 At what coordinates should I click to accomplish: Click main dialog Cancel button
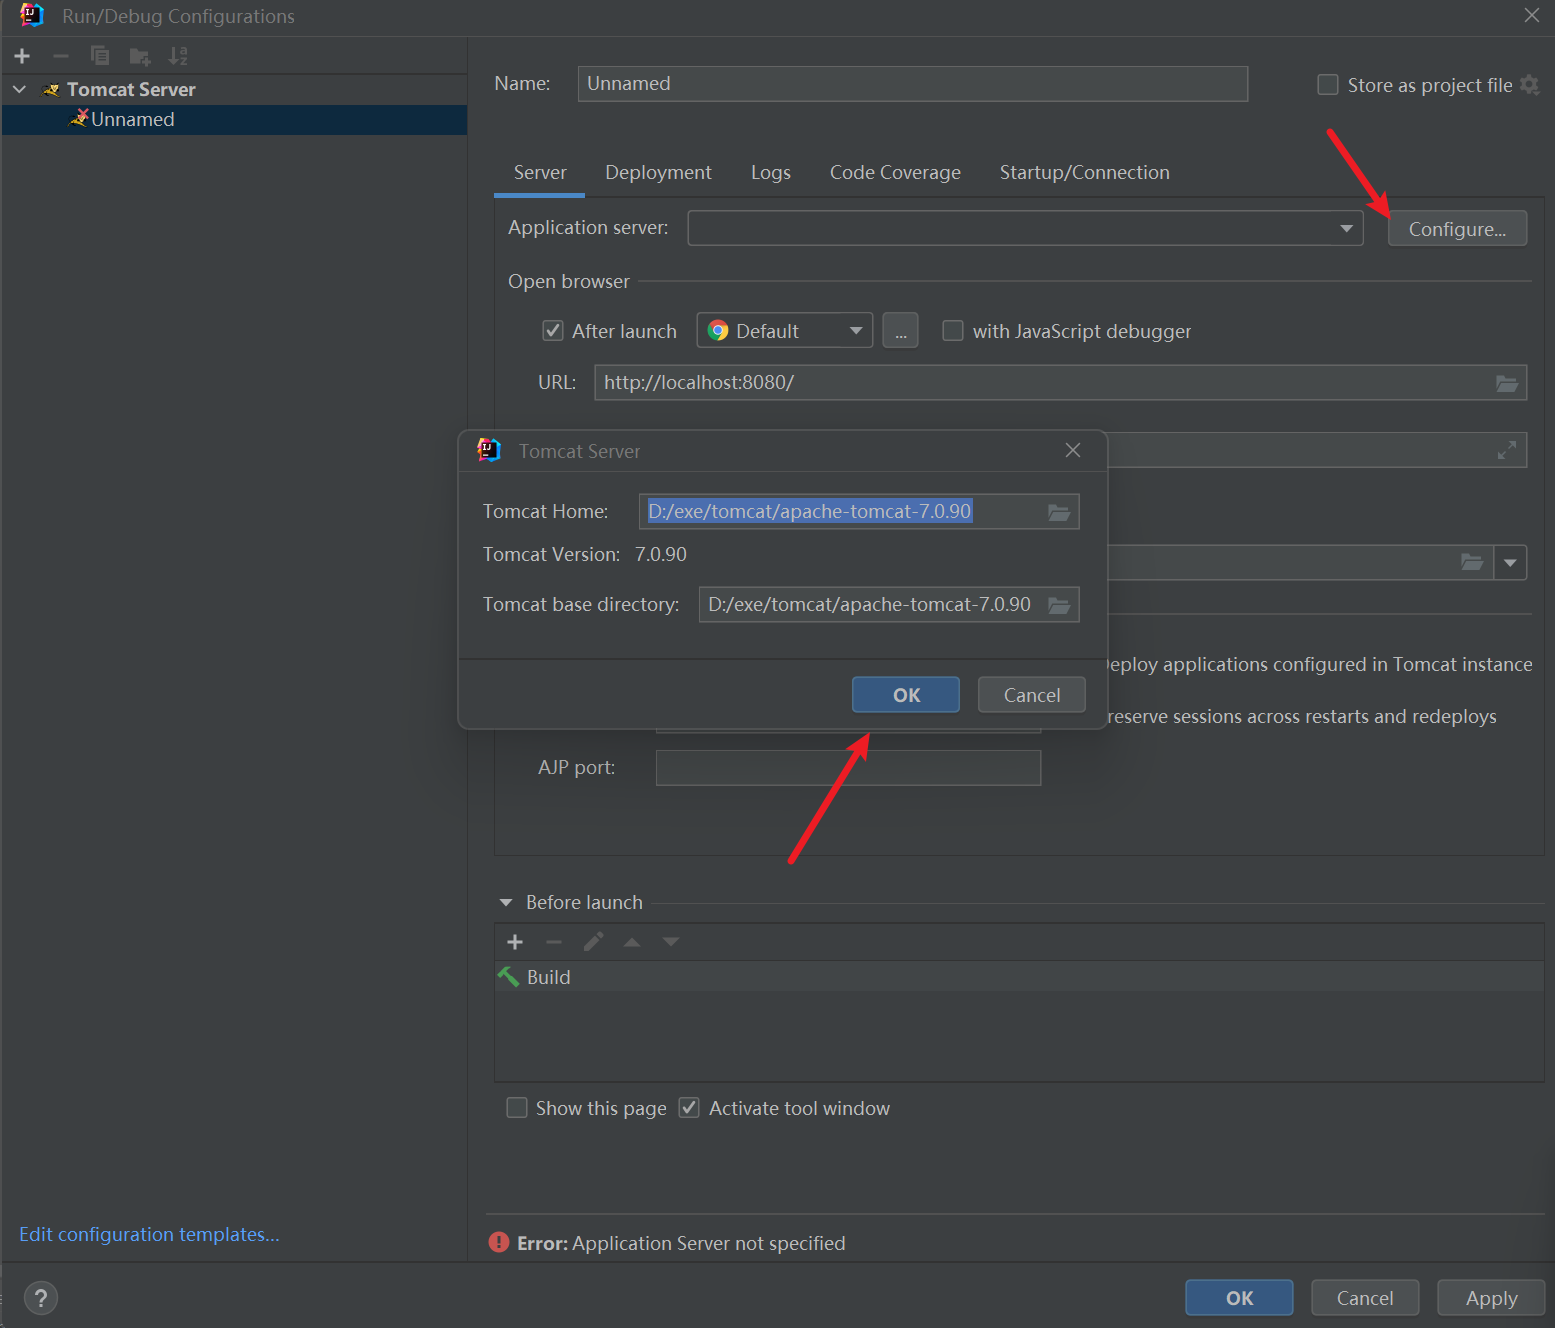[x=1365, y=1298]
